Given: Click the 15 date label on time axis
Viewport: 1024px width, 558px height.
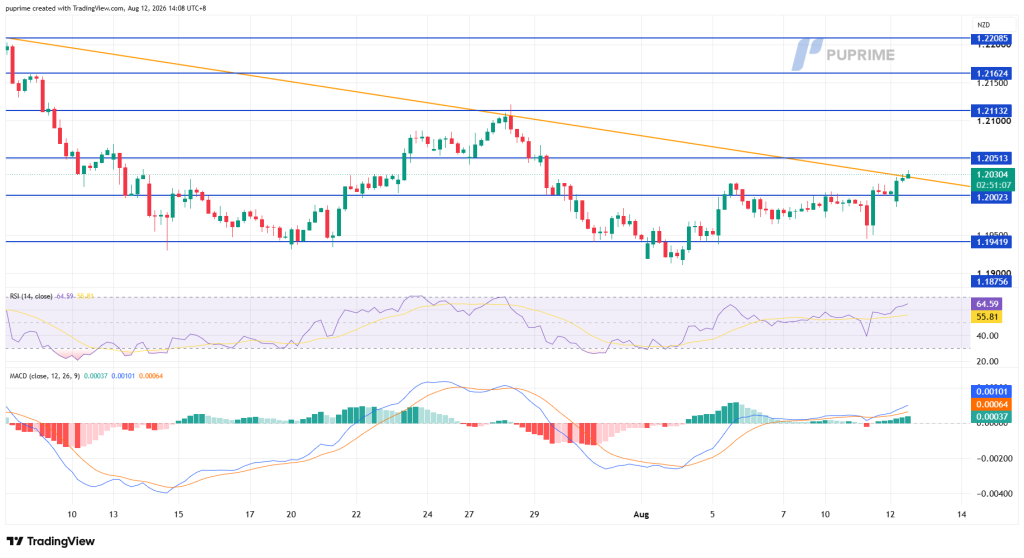Looking at the screenshot, I should (178, 515).
